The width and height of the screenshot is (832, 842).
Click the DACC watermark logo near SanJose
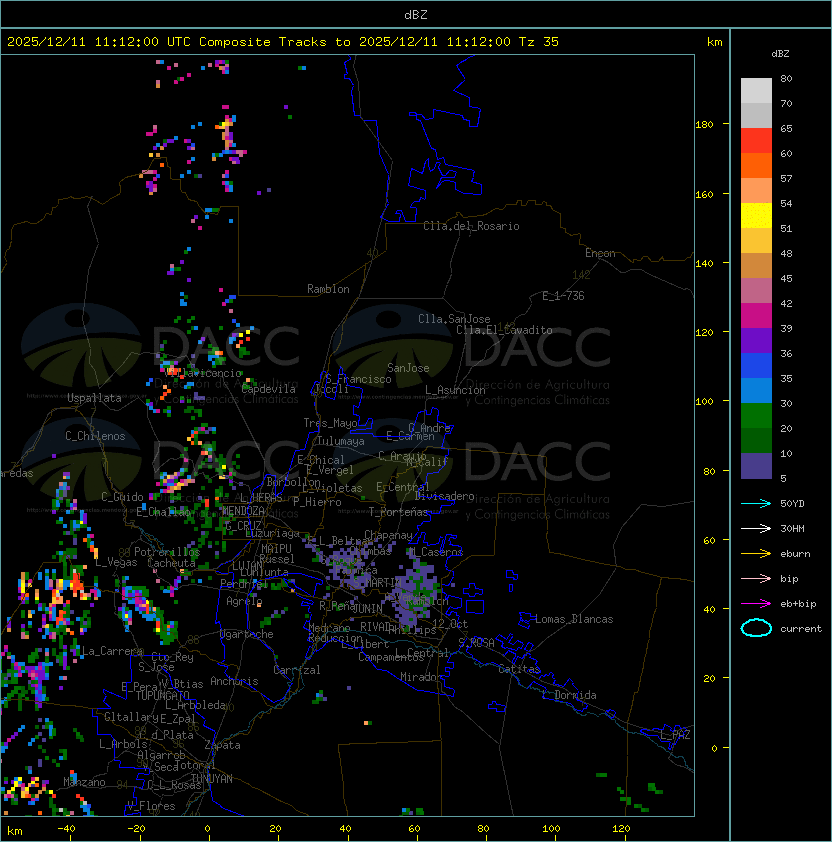click(x=470, y=348)
